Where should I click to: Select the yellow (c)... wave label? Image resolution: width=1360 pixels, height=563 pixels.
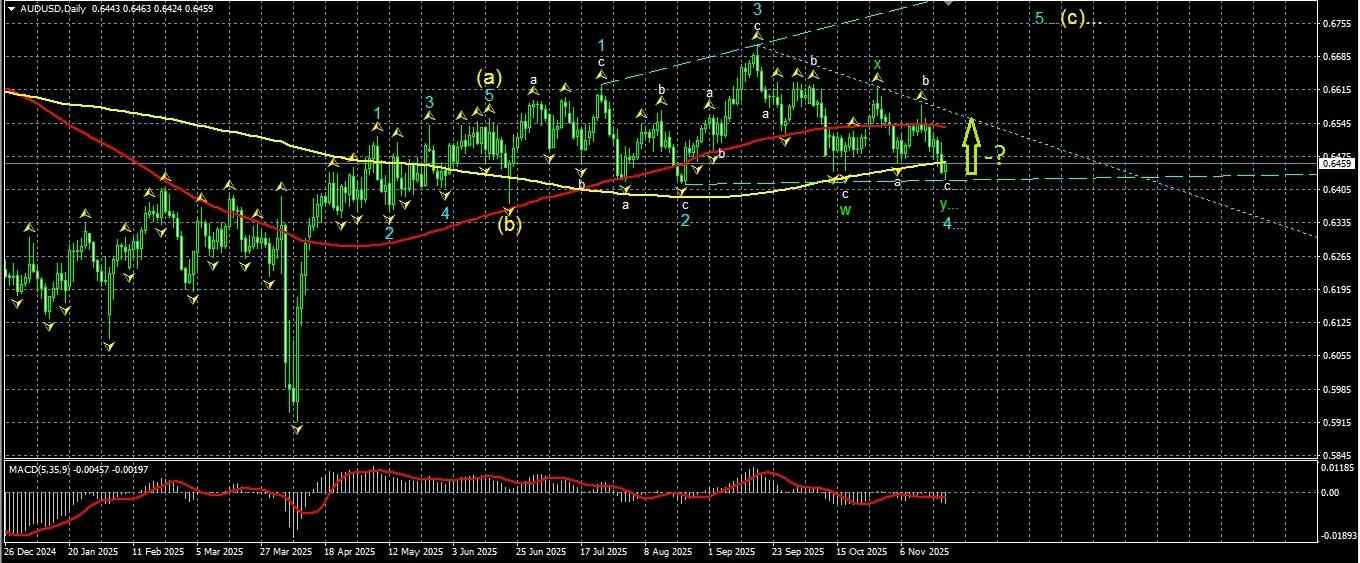point(1080,18)
